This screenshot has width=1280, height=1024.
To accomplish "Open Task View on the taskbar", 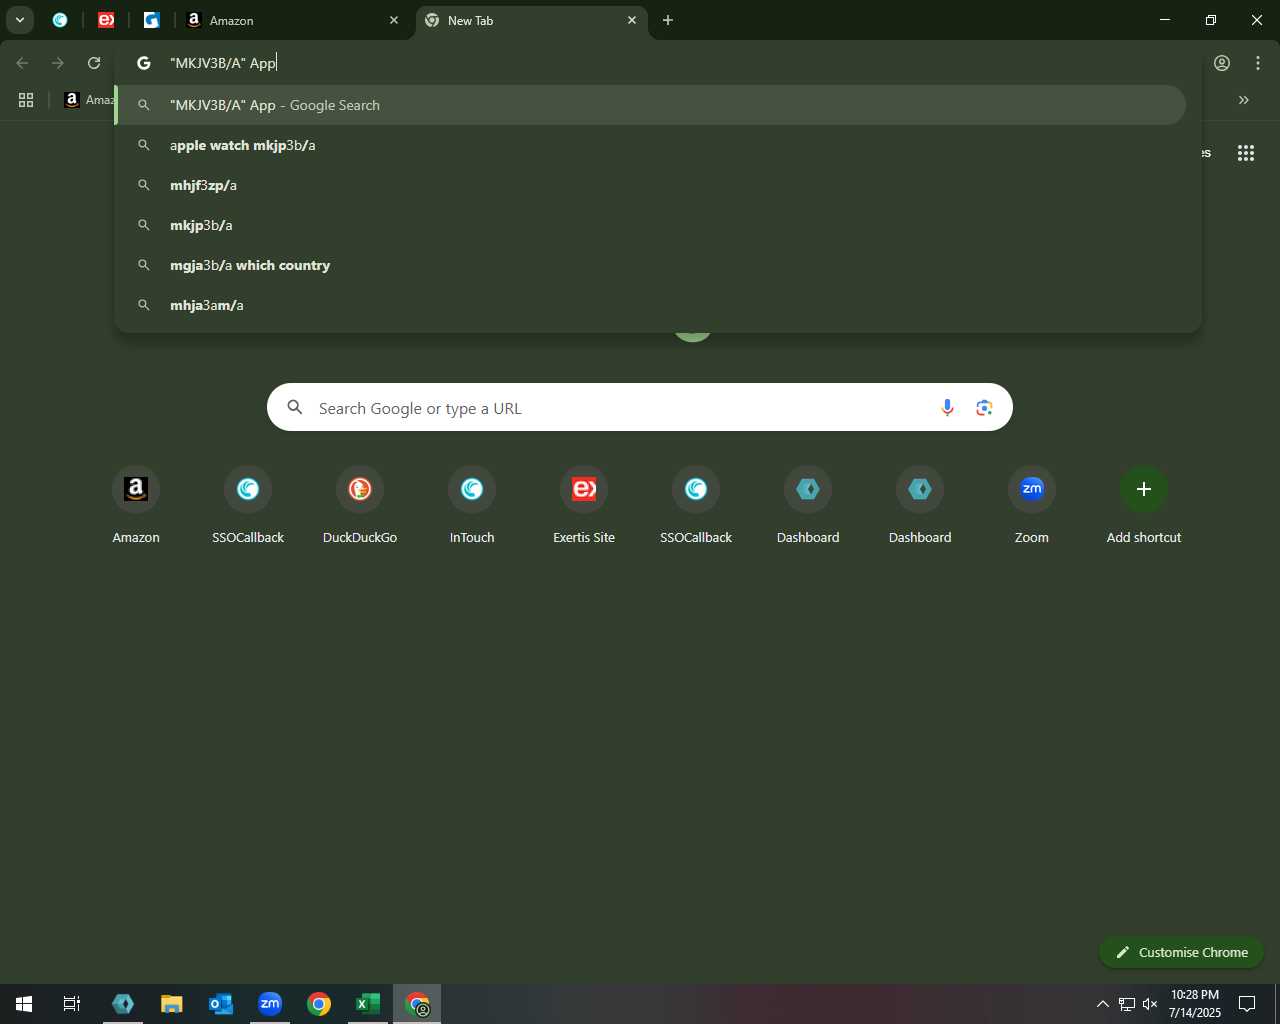I will click(72, 1004).
